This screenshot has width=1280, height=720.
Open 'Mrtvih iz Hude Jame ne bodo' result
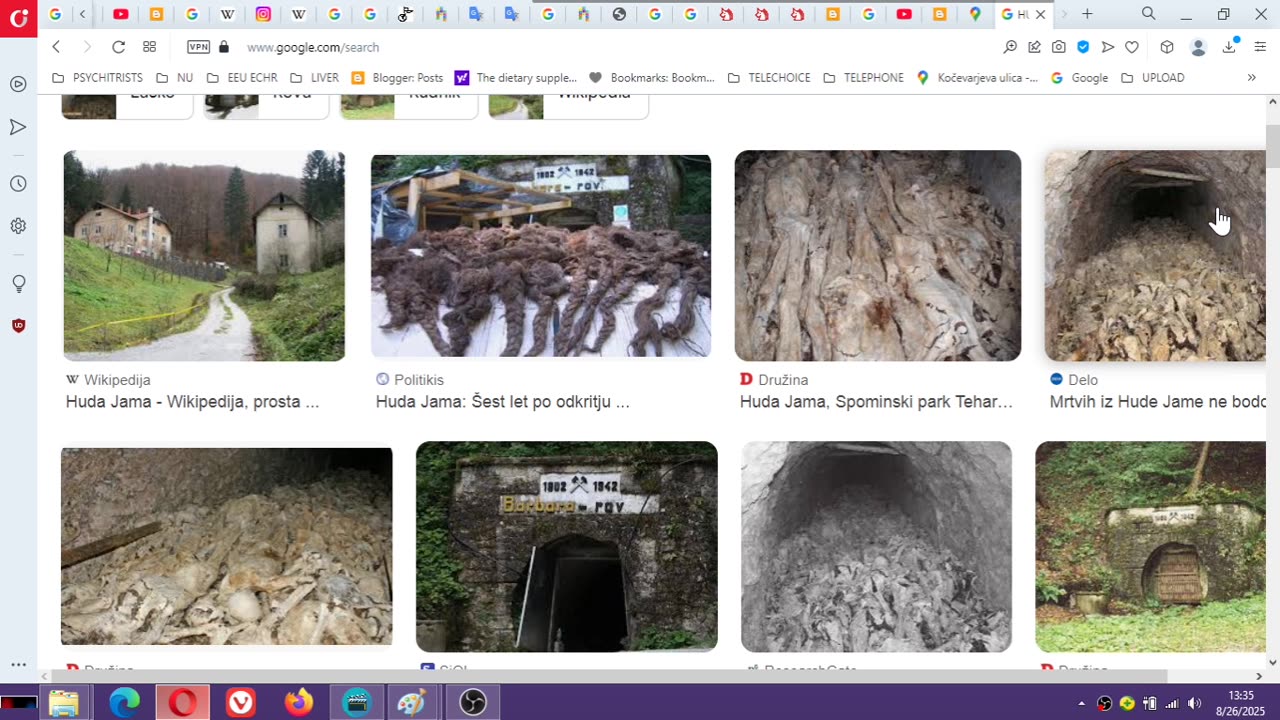coord(1157,402)
